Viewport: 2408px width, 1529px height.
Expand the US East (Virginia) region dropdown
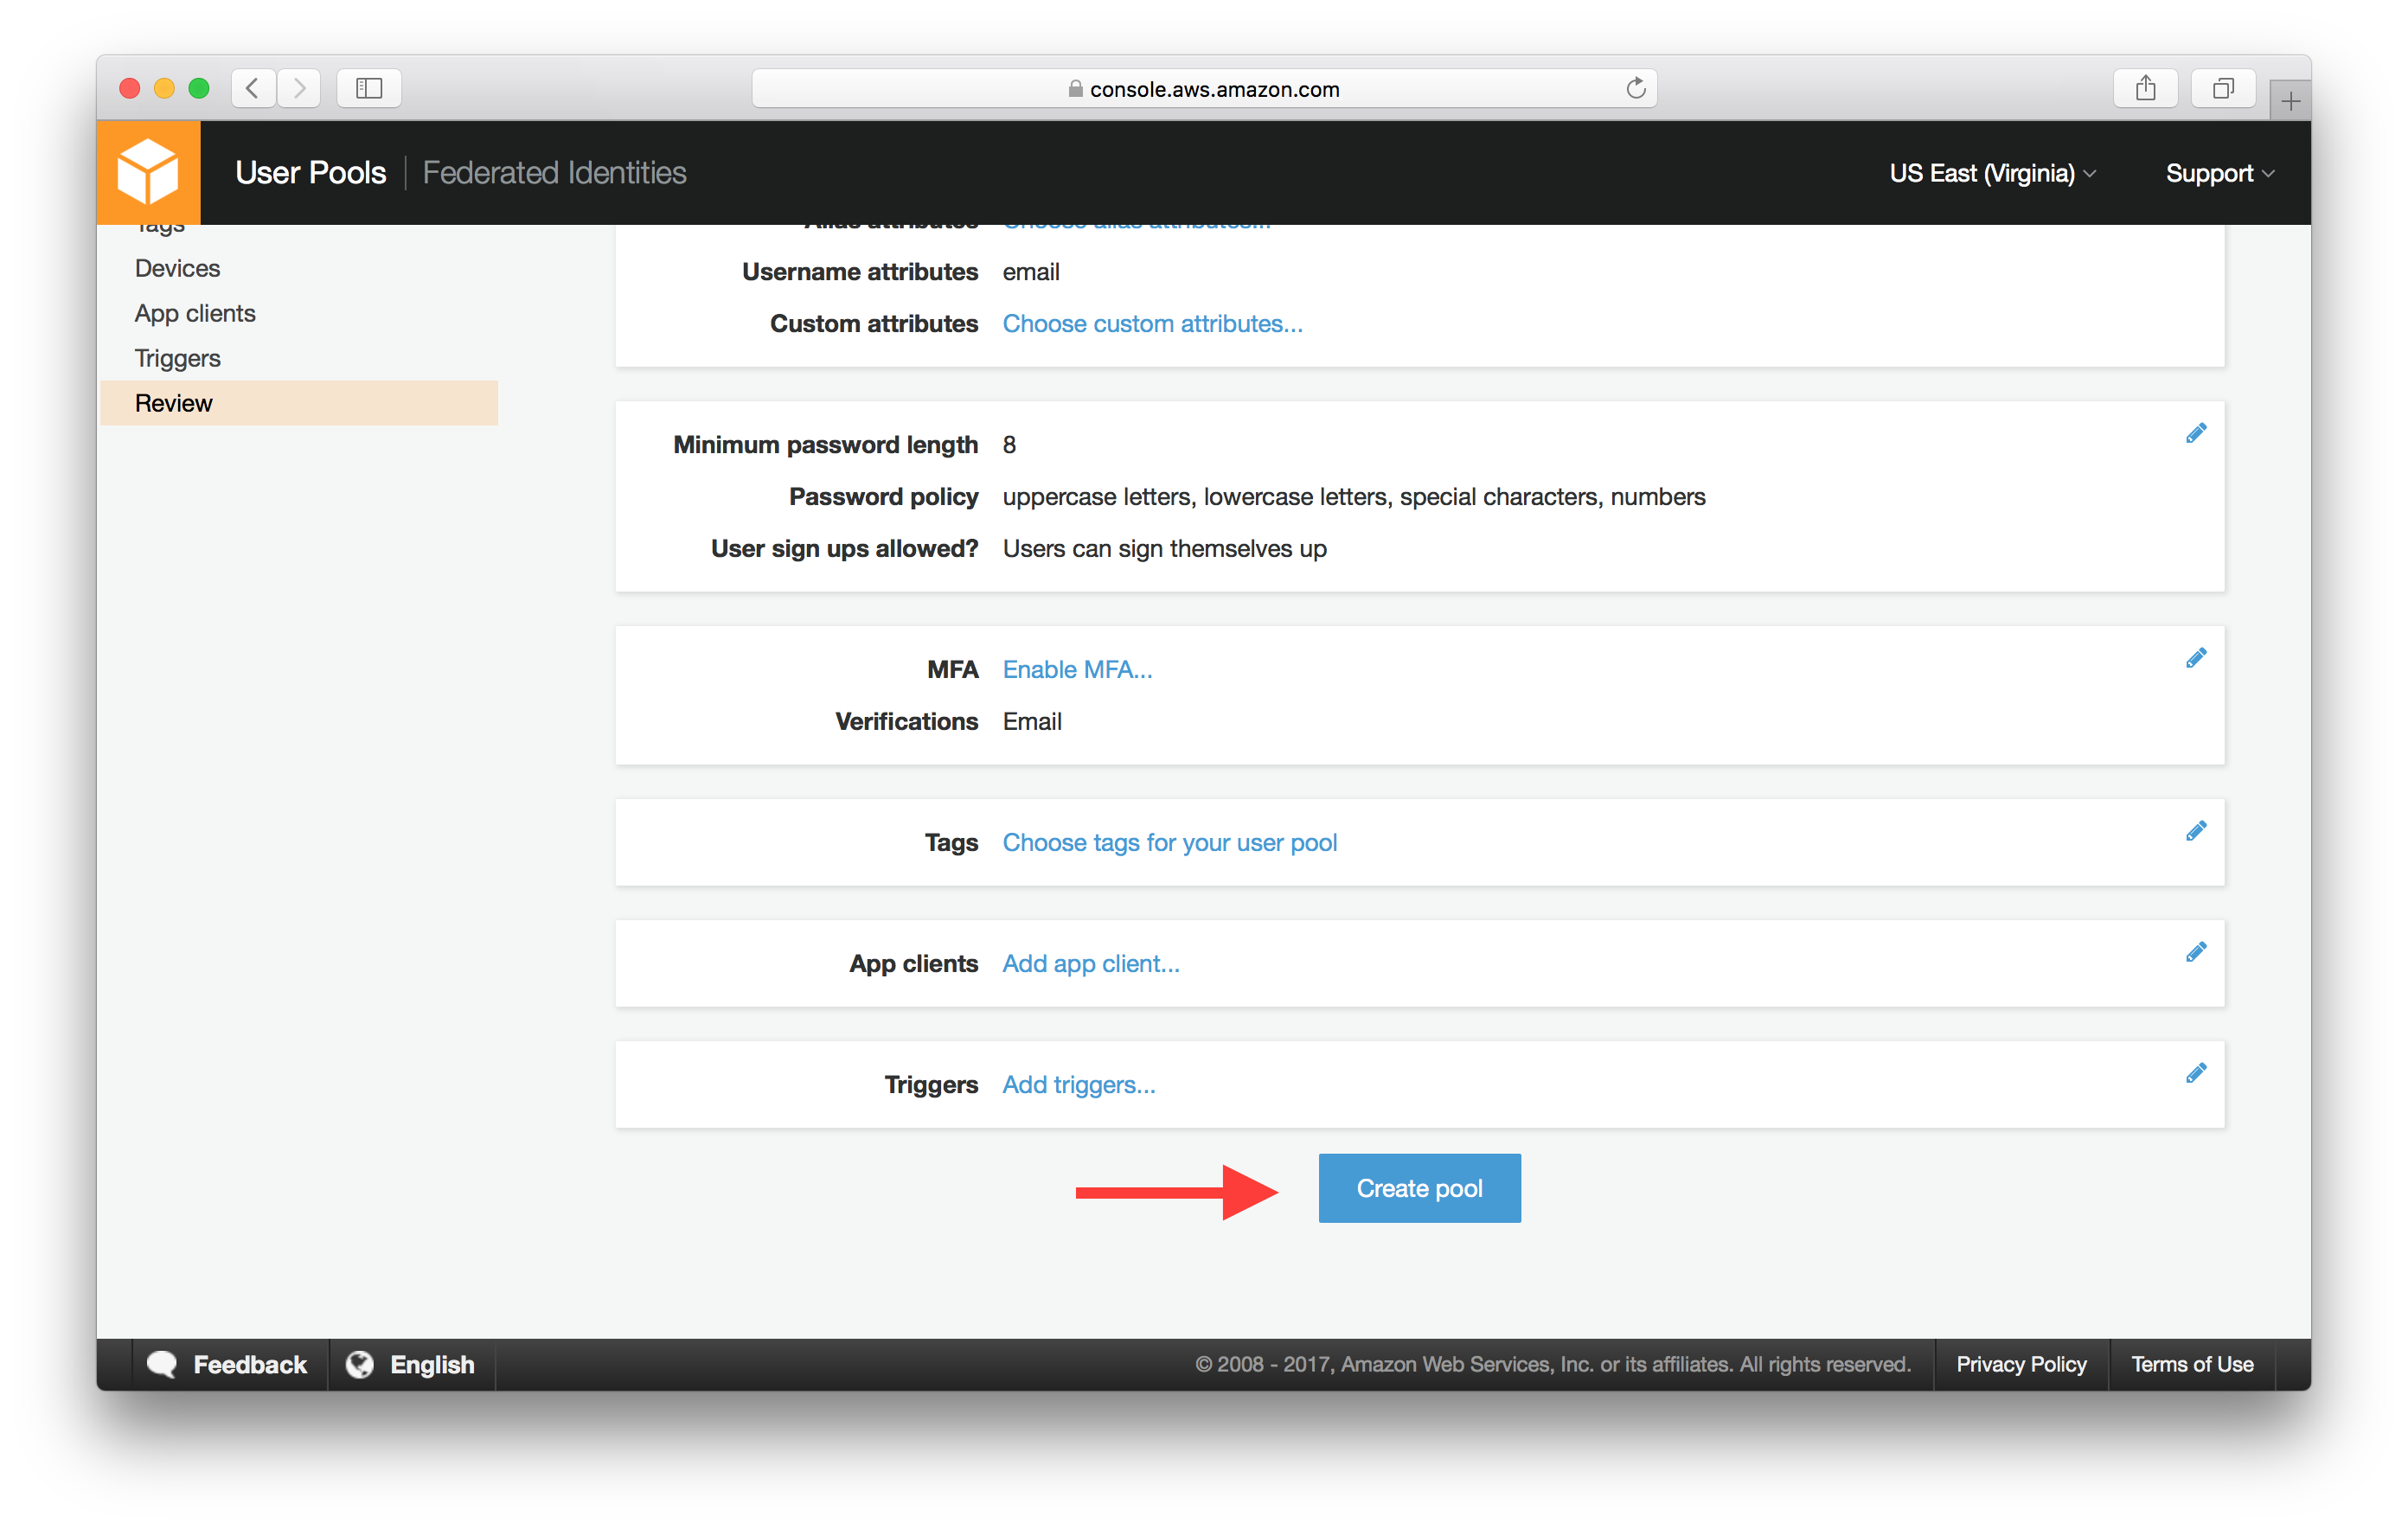click(1991, 173)
